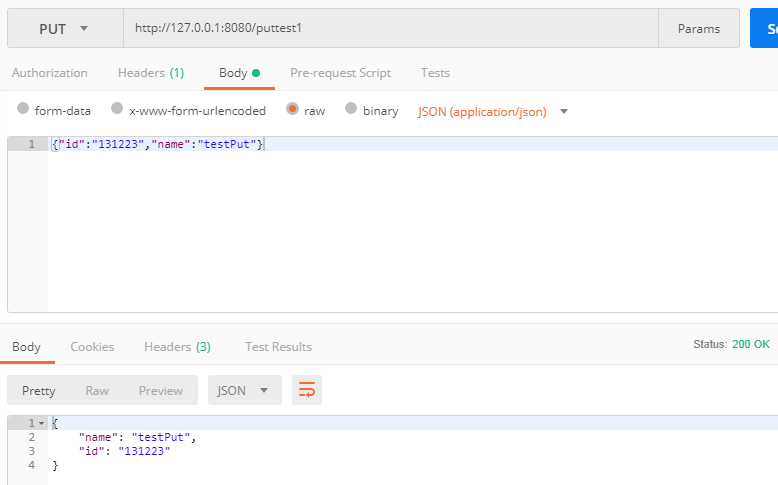Toggle line wrap icon in response
This screenshot has width=778, height=485.
pyautogui.click(x=307, y=390)
